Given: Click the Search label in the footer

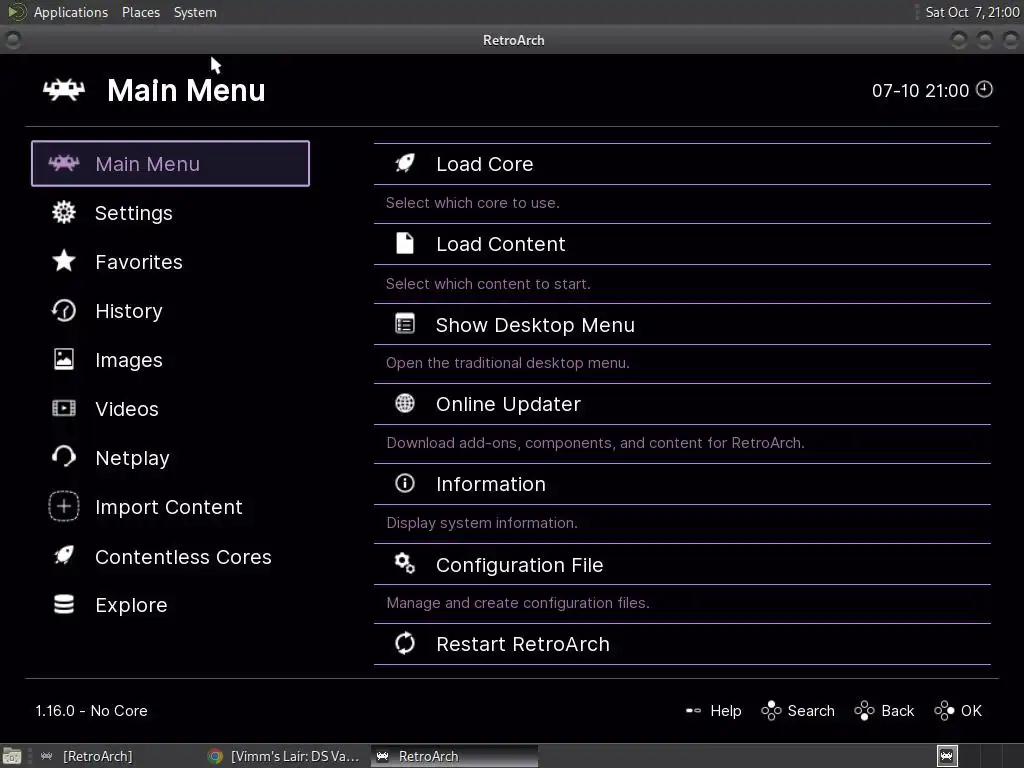Looking at the screenshot, I should point(810,711).
